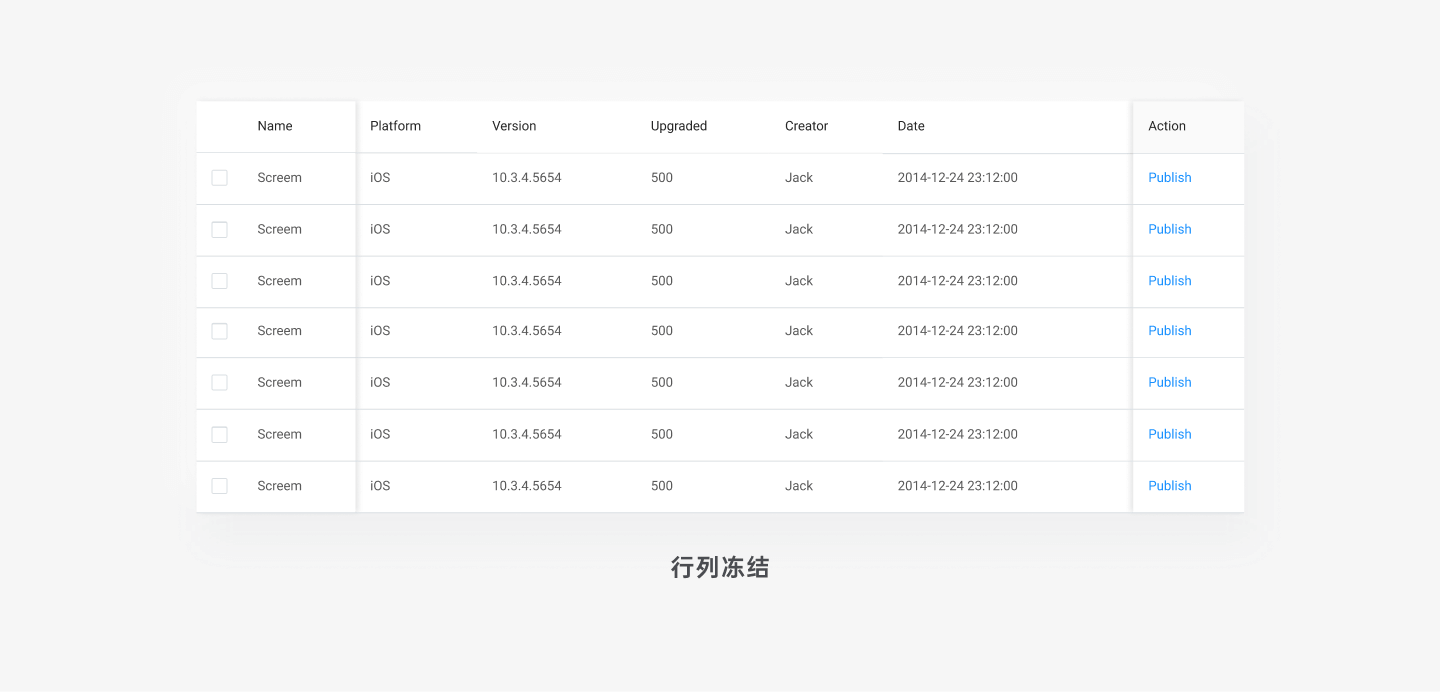Select the Upgraded column header
Viewport: 1440px width, 692px height.
[x=679, y=126]
